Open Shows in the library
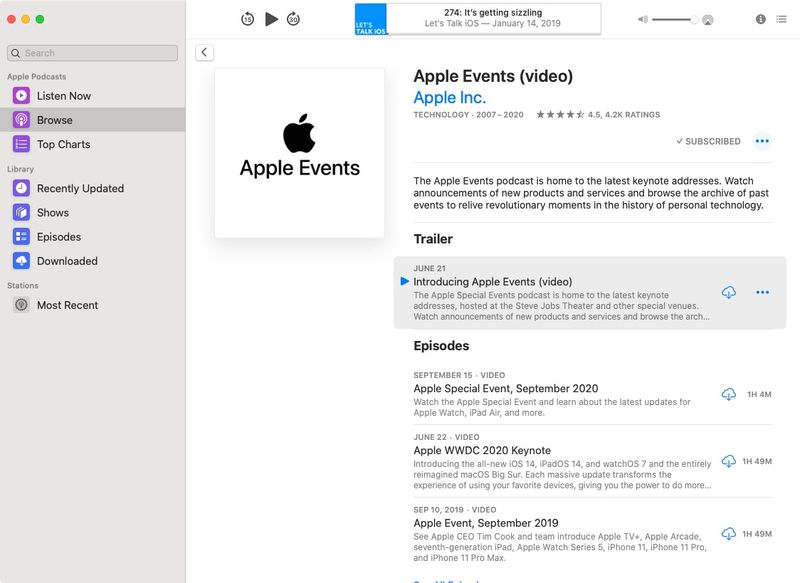This screenshot has height=583, width=800. coord(92,212)
